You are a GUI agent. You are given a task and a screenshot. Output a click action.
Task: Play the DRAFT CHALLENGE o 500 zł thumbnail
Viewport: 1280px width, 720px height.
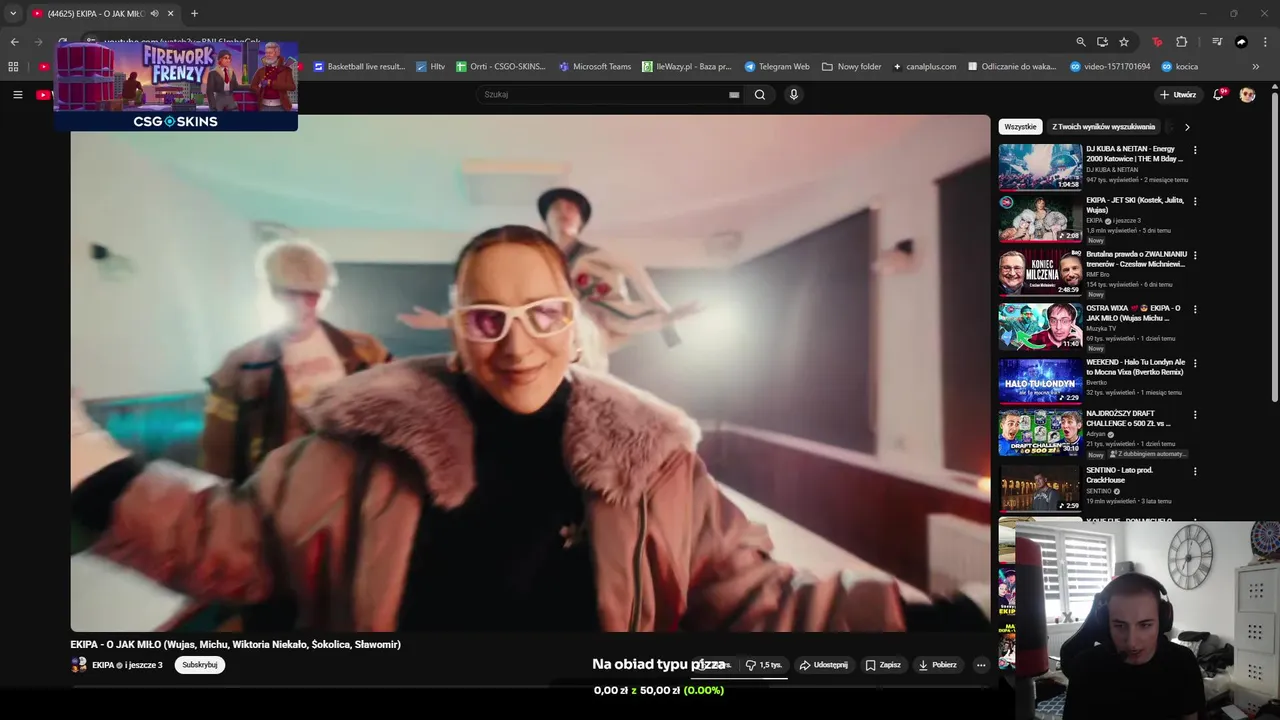(x=1040, y=435)
